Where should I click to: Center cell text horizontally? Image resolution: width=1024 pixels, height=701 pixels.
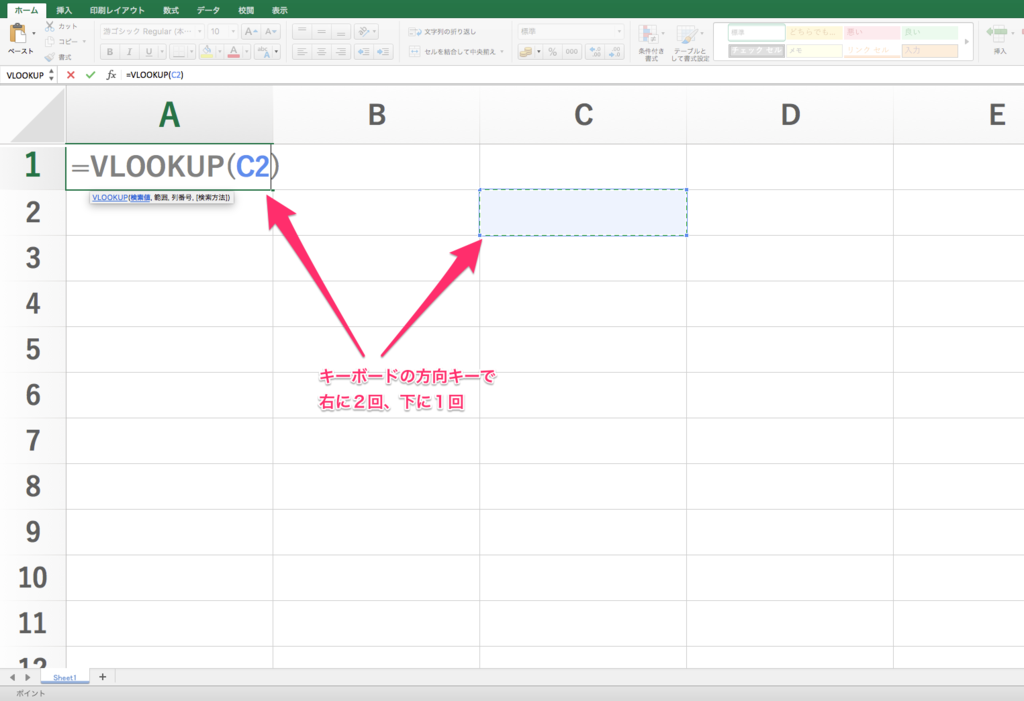point(321,52)
